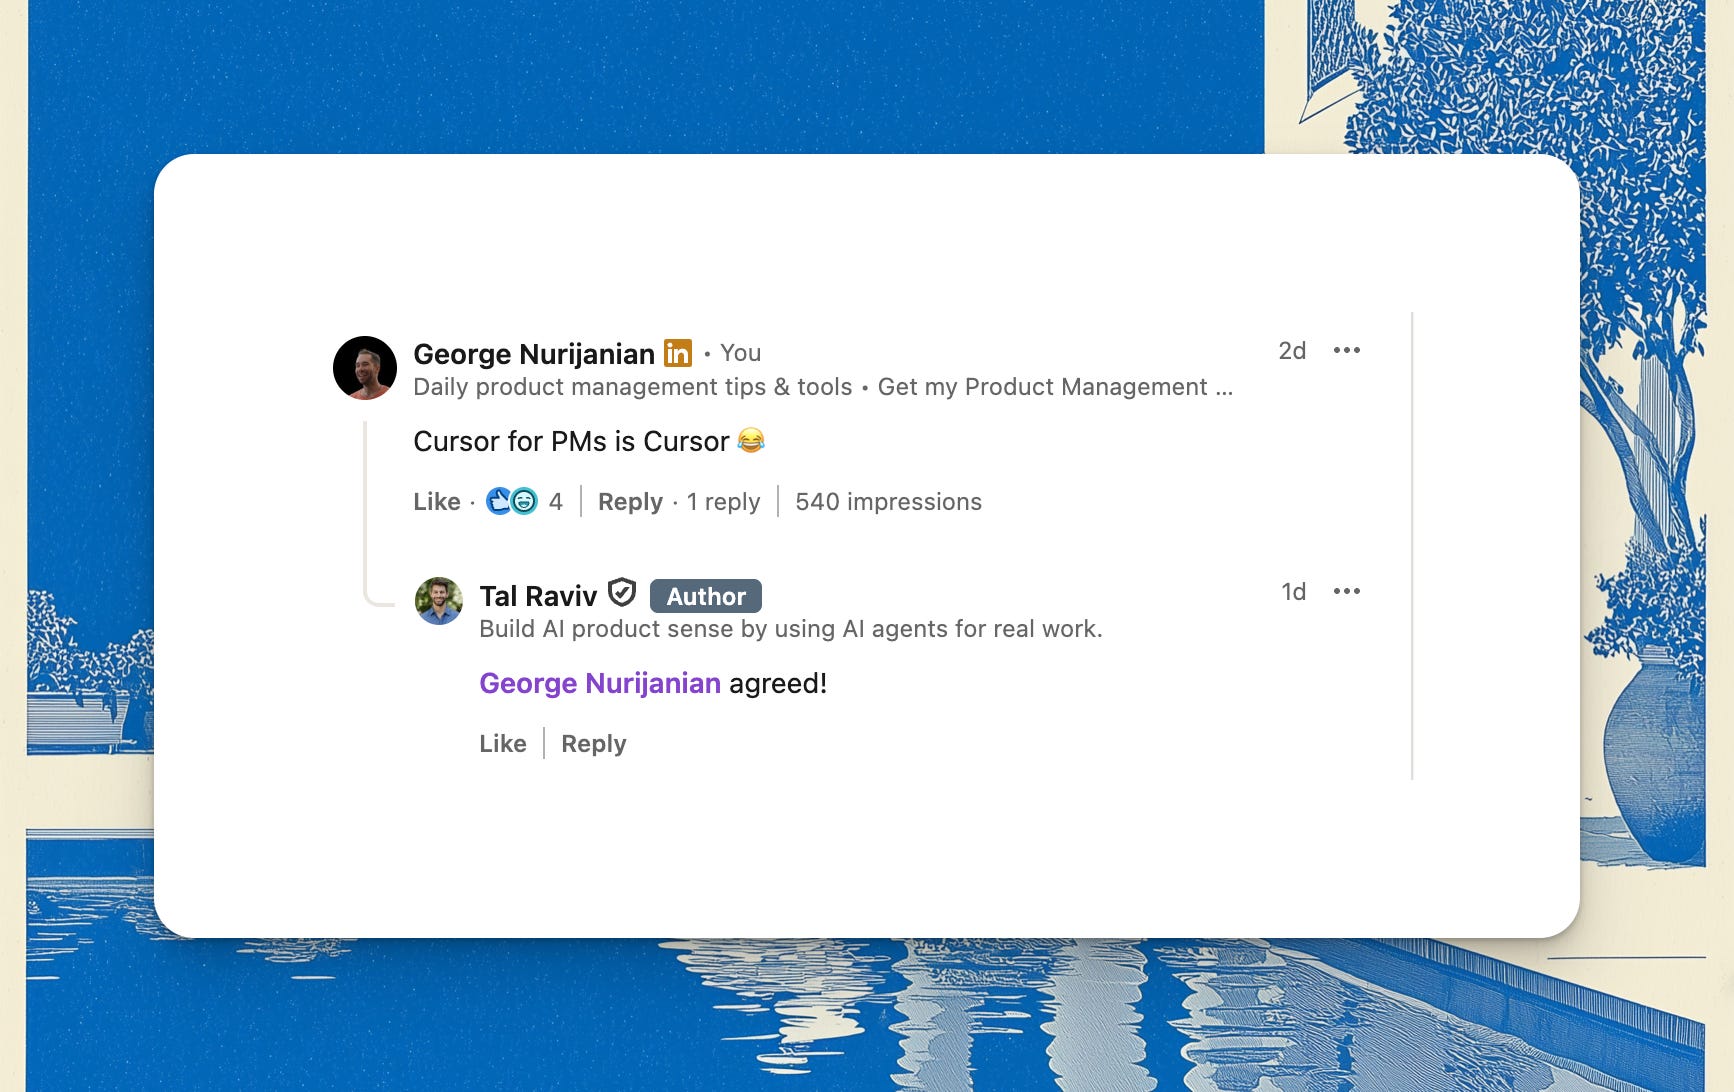The width and height of the screenshot is (1734, 1092).
Task: Expand the 1 reply link
Action: point(723,502)
